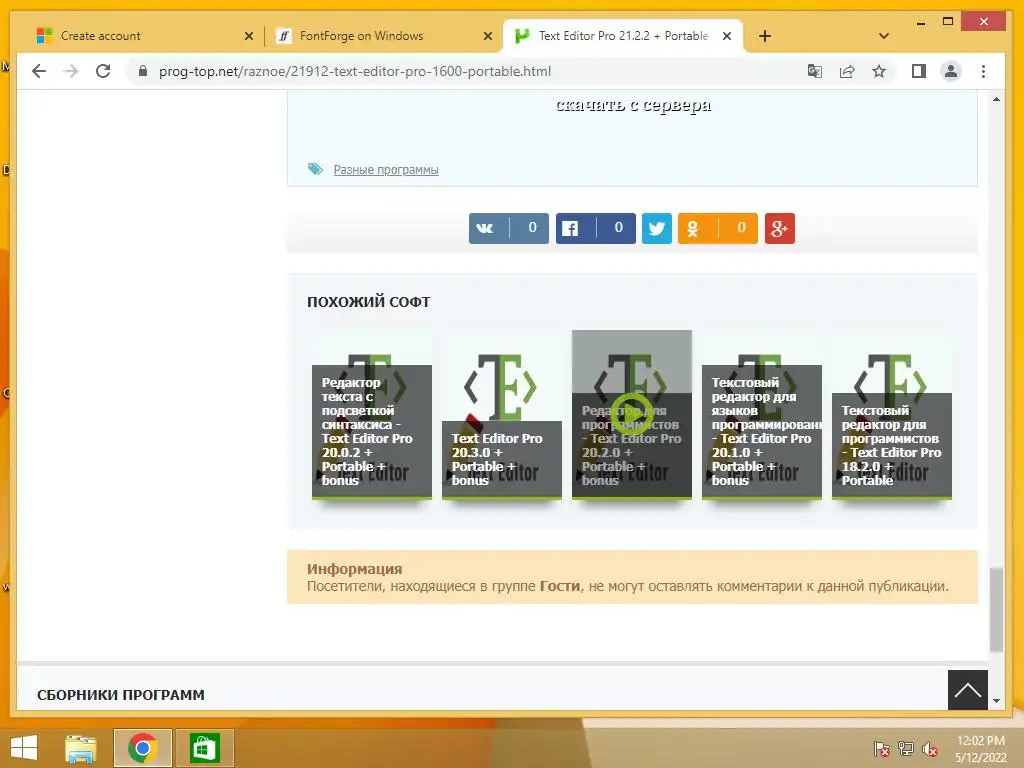Close the Text Editor Pro tab
Image resolution: width=1024 pixels, height=768 pixels.
click(727, 36)
